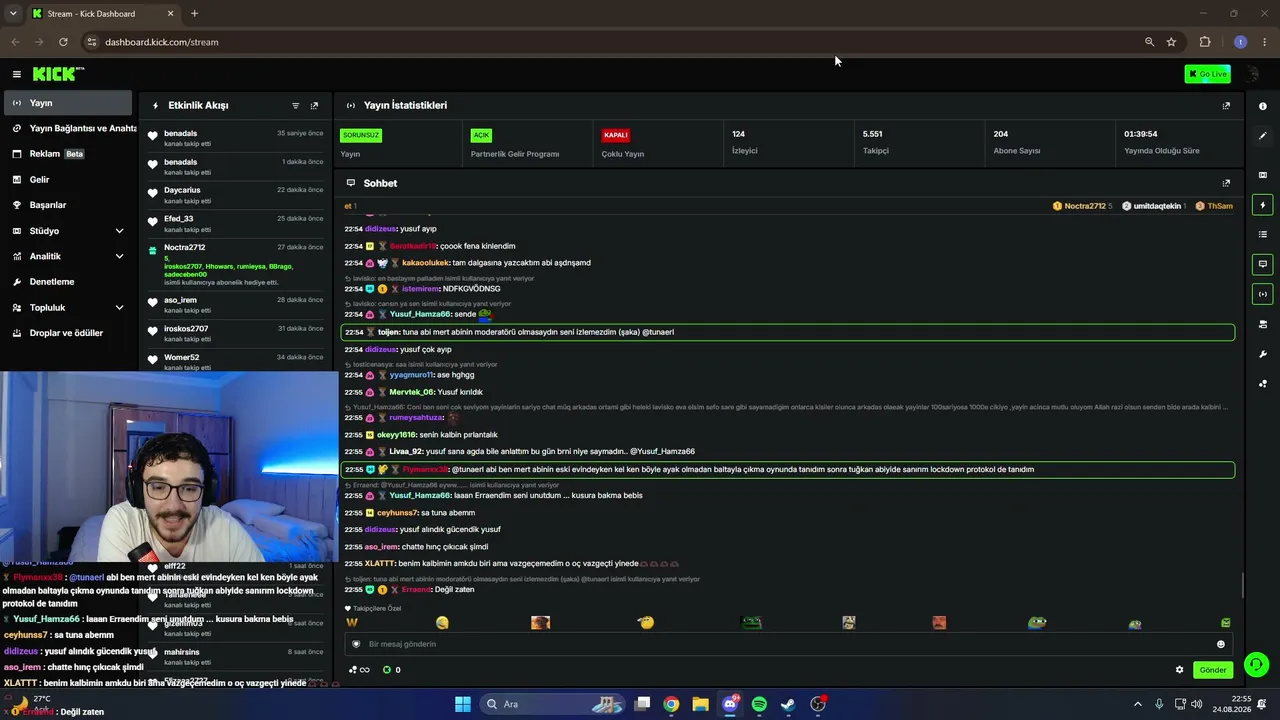1280x720 pixels.
Task: Click username okeyy1616 in chat
Action: point(396,435)
